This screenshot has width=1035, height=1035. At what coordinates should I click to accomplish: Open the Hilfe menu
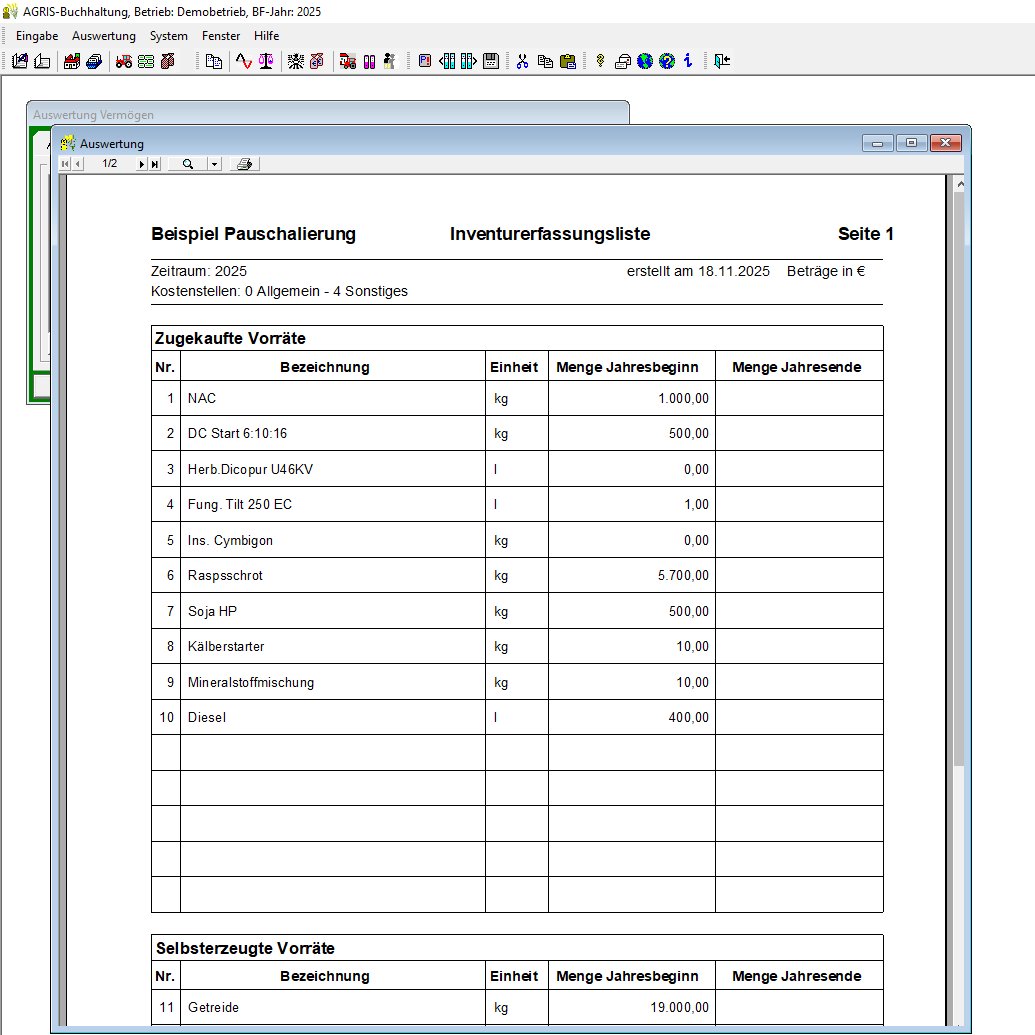click(x=266, y=36)
